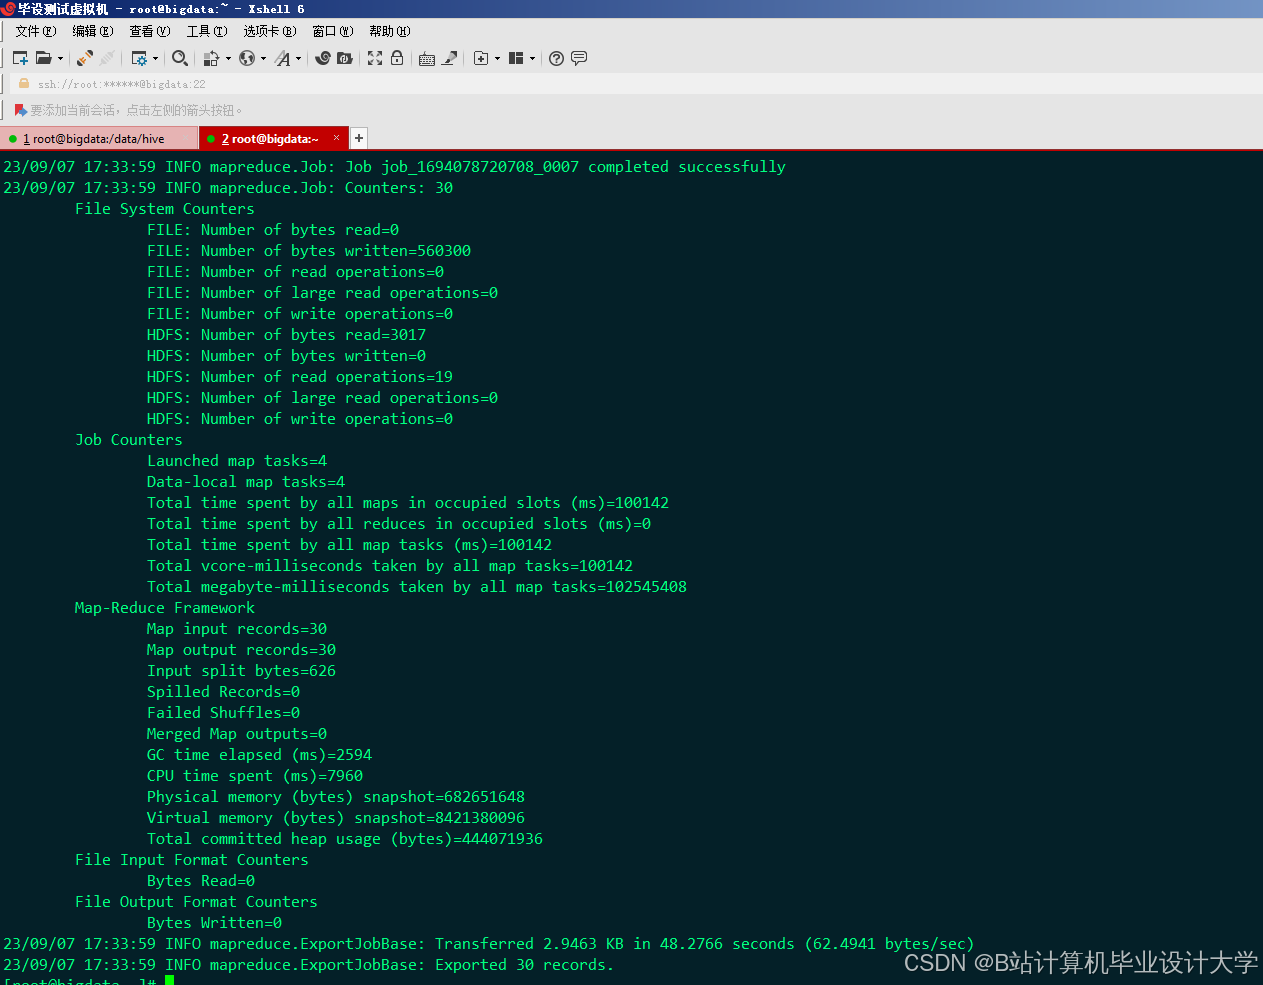Screen dimensions: 1263x985
Task: Click 'Map input records=30' line
Action: [237, 629]
